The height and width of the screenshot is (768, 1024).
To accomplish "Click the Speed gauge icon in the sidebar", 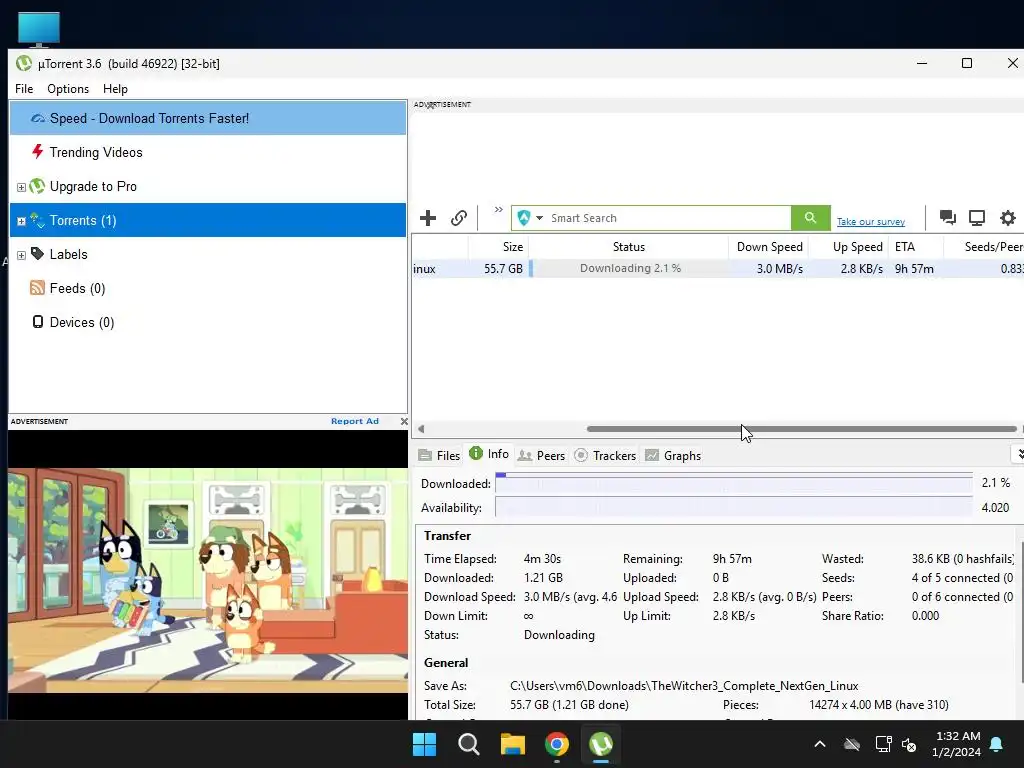I will 38,118.
